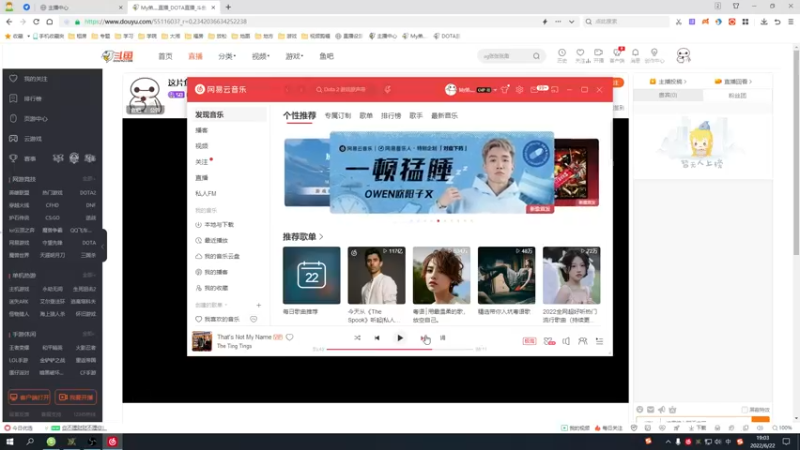Image resolution: width=800 pixels, height=450 pixels.
Task: Open Douyu watch history clock icon
Action: pos(562,55)
